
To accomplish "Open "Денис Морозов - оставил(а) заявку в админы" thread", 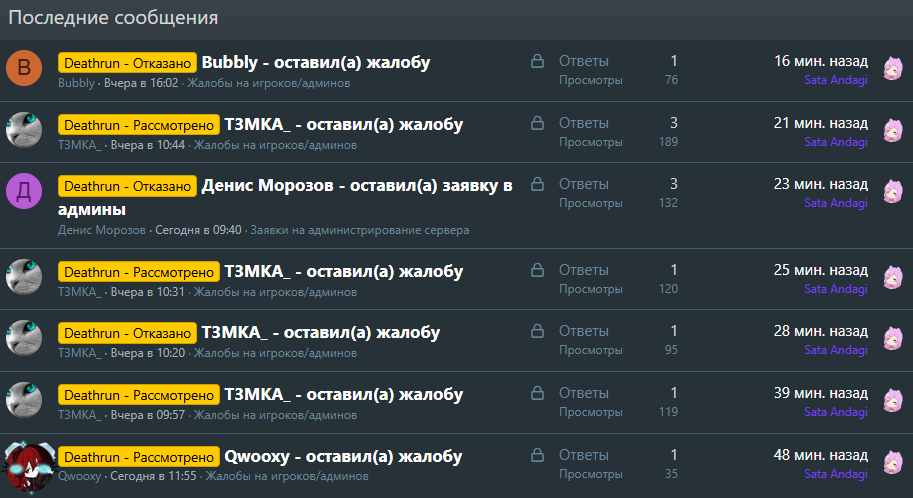I will (x=357, y=185).
